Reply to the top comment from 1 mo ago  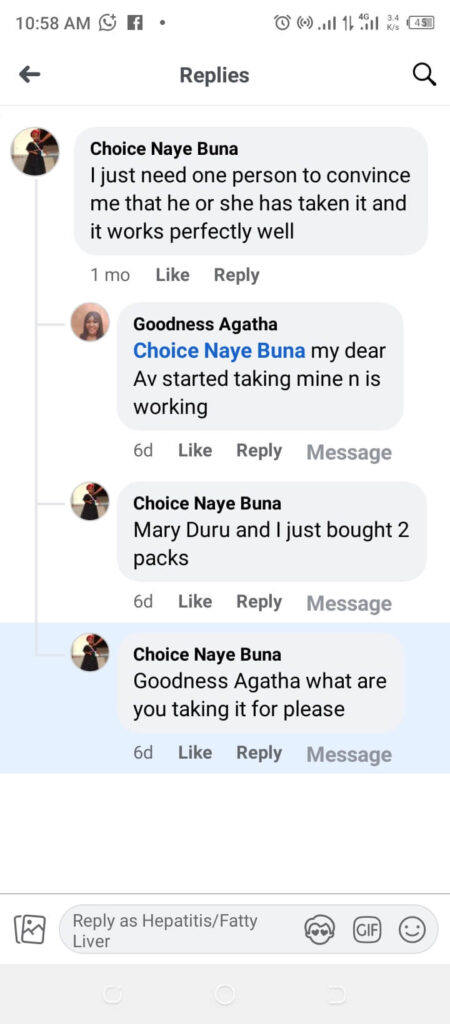[236, 275]
